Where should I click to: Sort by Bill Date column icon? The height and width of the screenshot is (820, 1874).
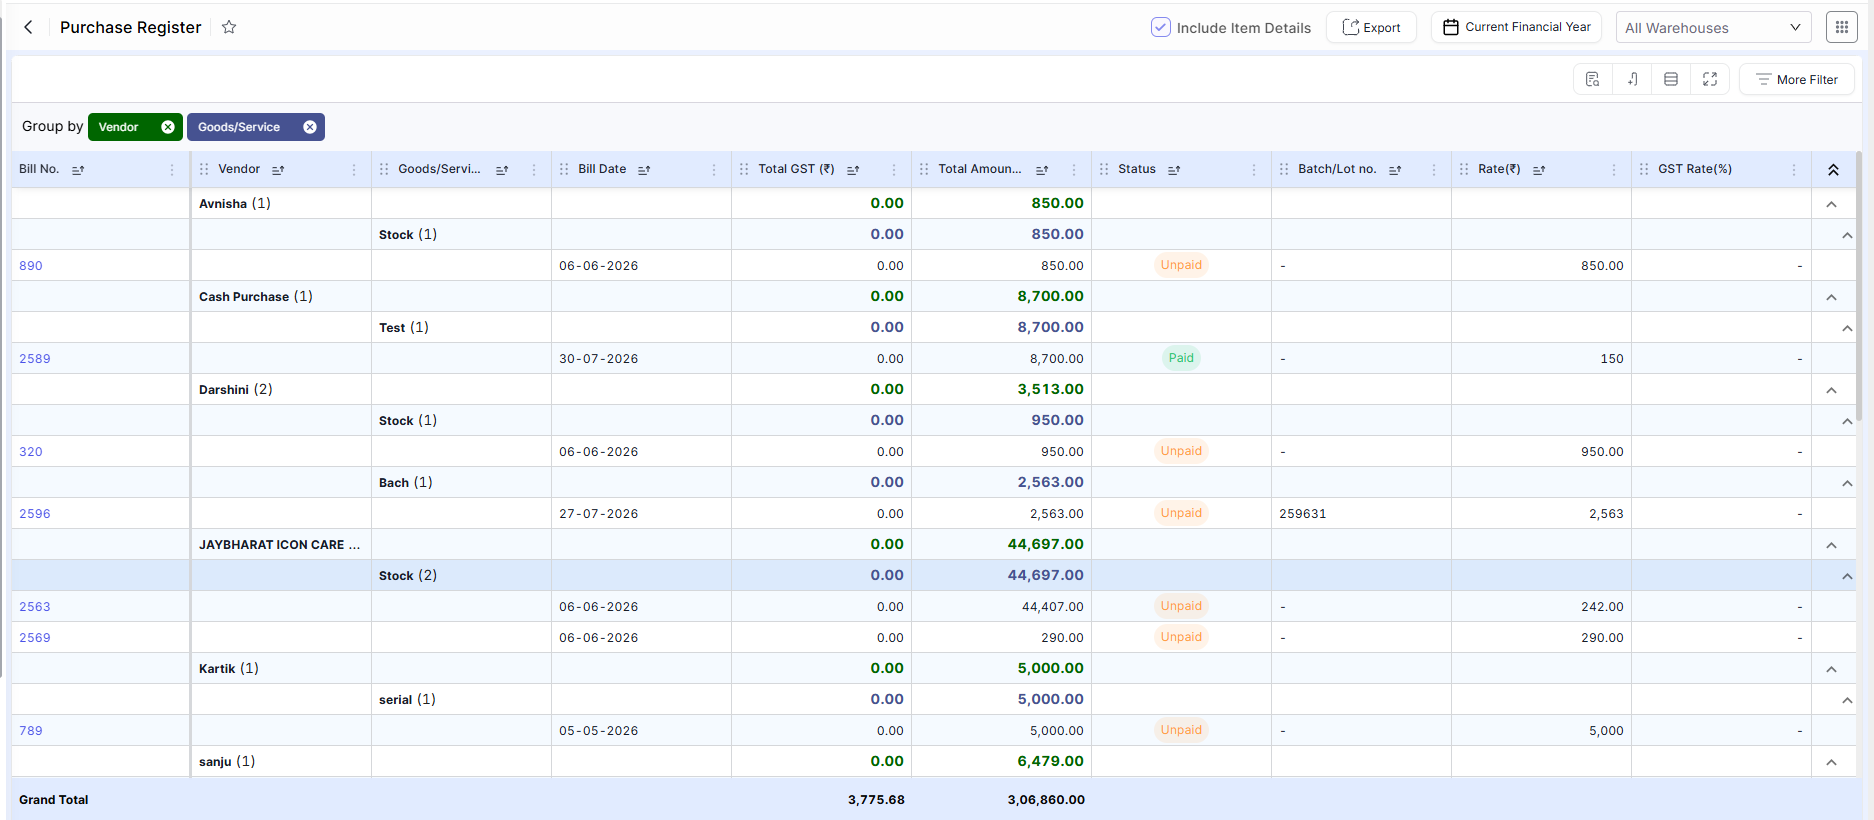pyautogui.click(x=644, y=170)
